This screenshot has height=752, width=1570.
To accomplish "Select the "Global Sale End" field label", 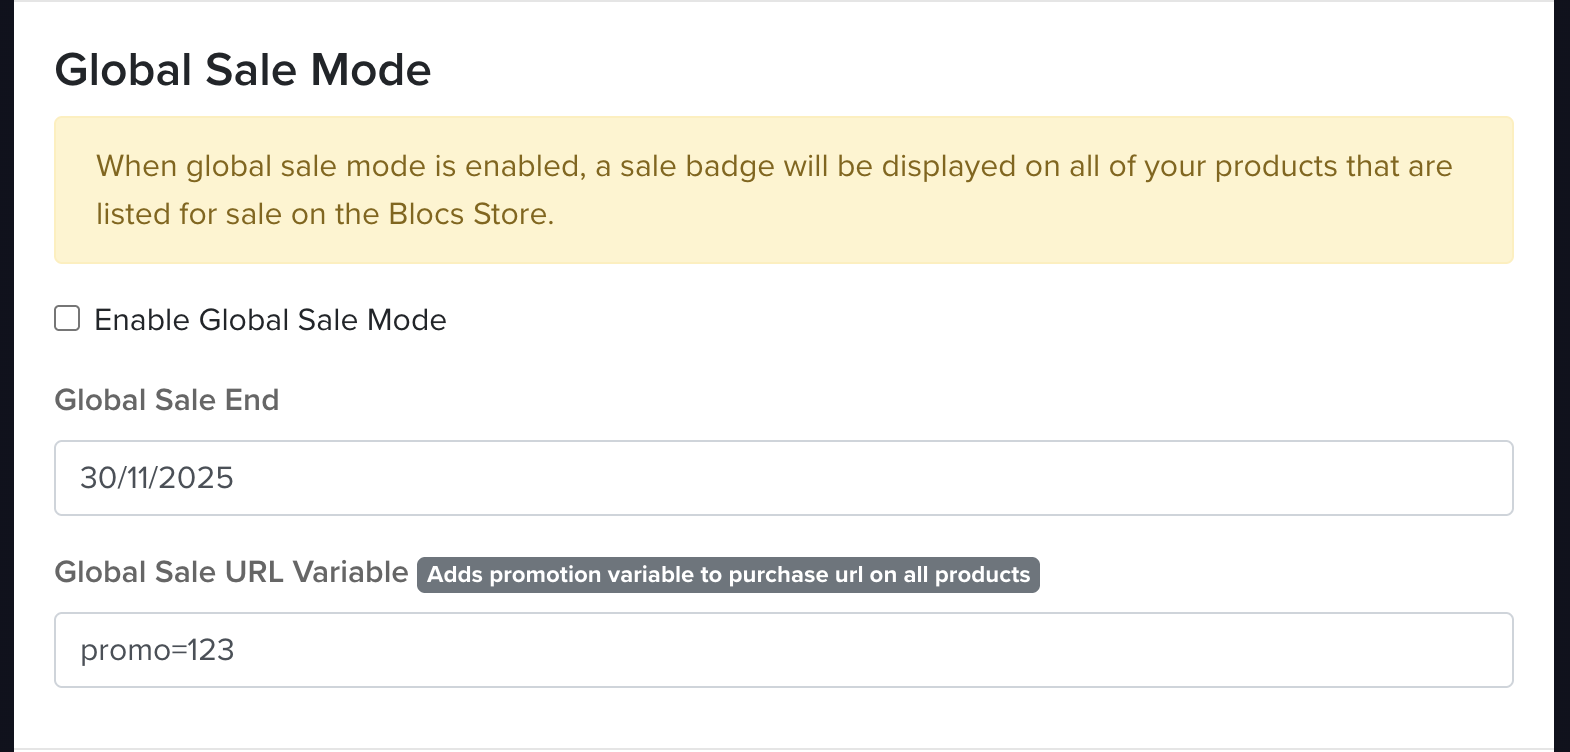I will (x=167, y=400).
